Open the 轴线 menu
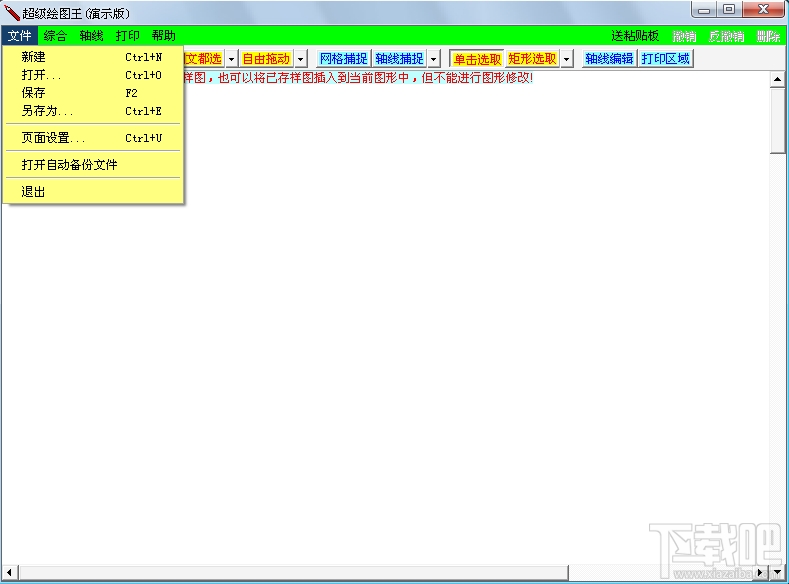789x584 pixels. [92, 36]
